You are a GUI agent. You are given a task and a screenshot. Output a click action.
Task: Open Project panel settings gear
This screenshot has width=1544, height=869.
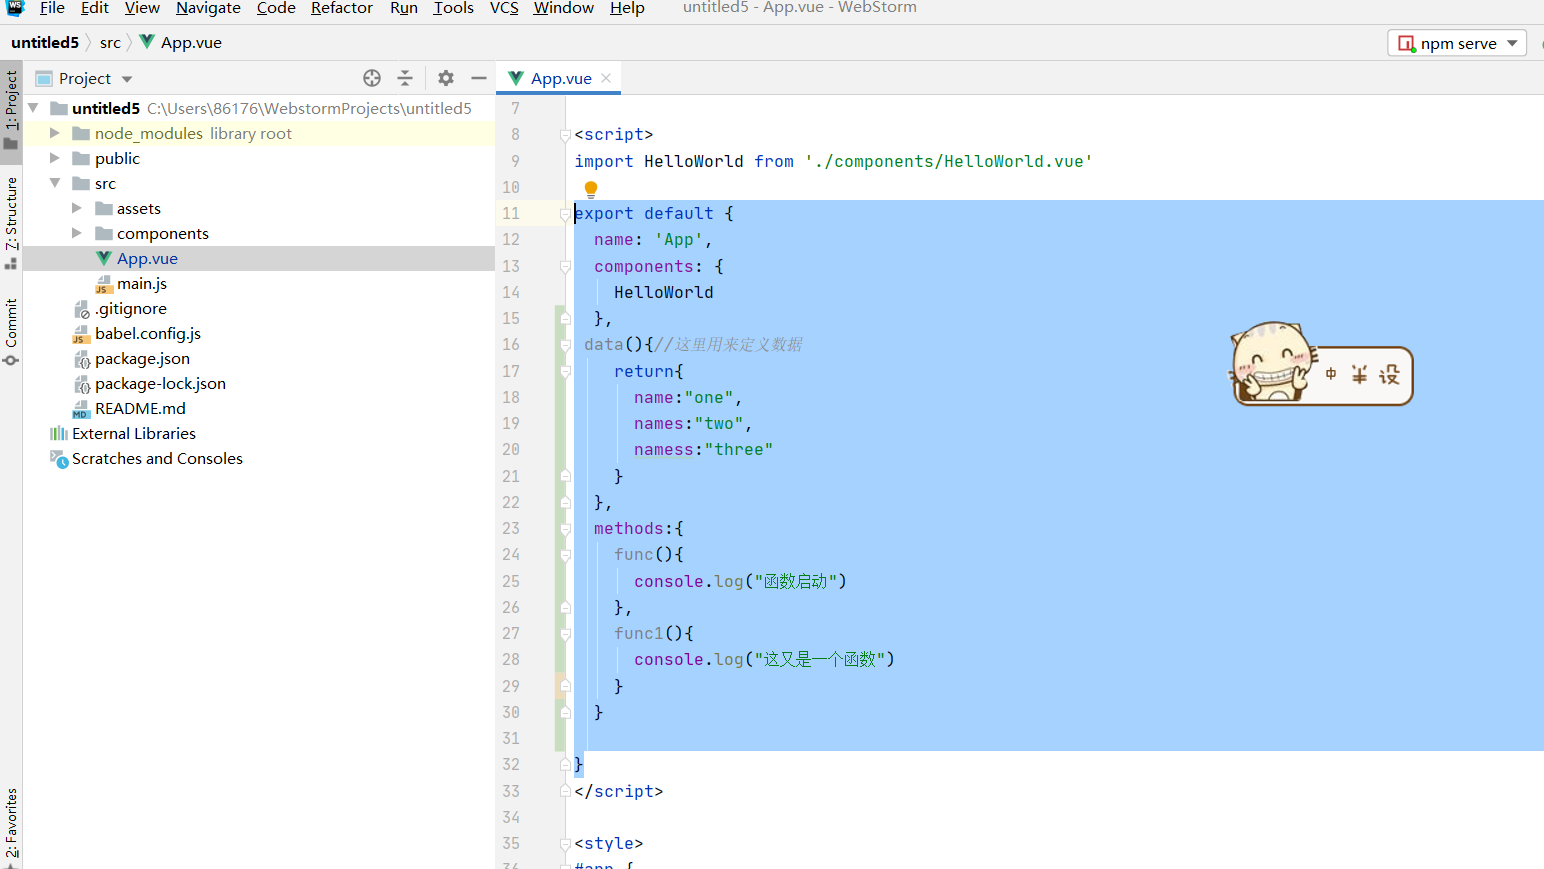(x=446, y=78)
